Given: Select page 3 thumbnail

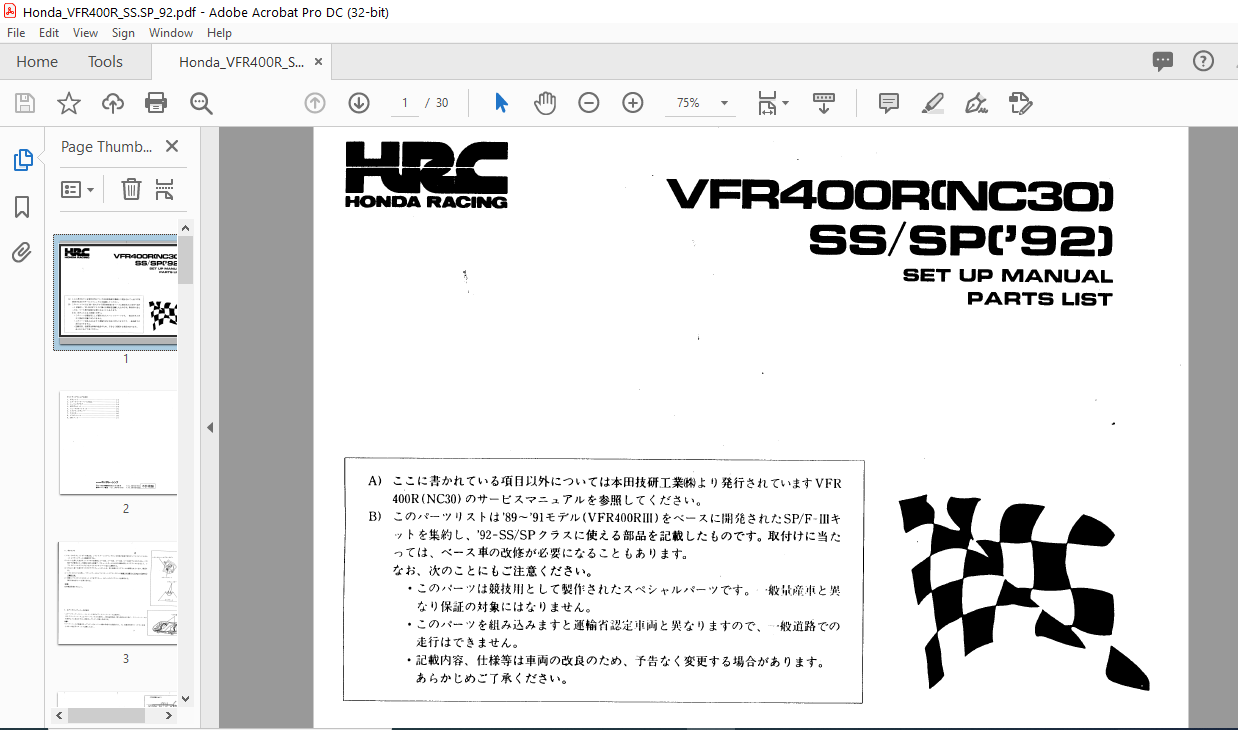Looking at the screenshot, I should [x=118, y=593].
